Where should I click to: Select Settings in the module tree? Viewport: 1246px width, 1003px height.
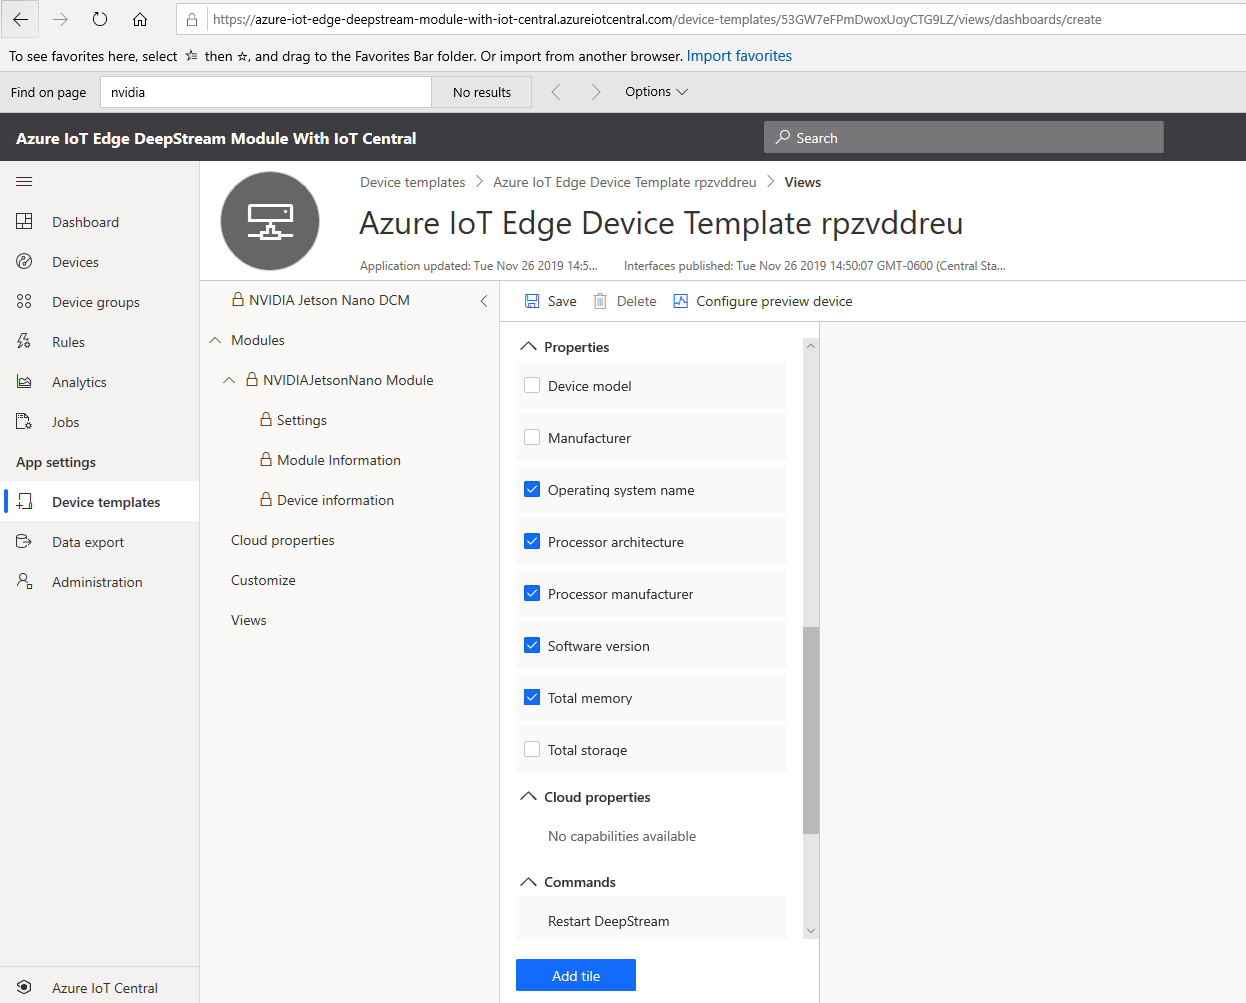click(302, 420)
